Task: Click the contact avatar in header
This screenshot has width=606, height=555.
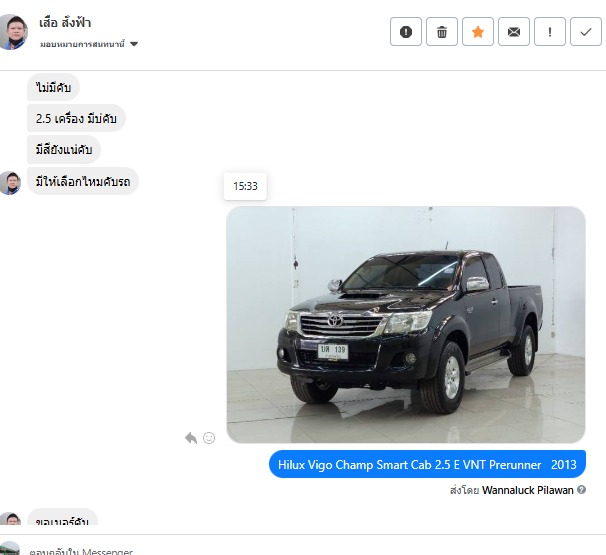Action: [x=13, y=32]
